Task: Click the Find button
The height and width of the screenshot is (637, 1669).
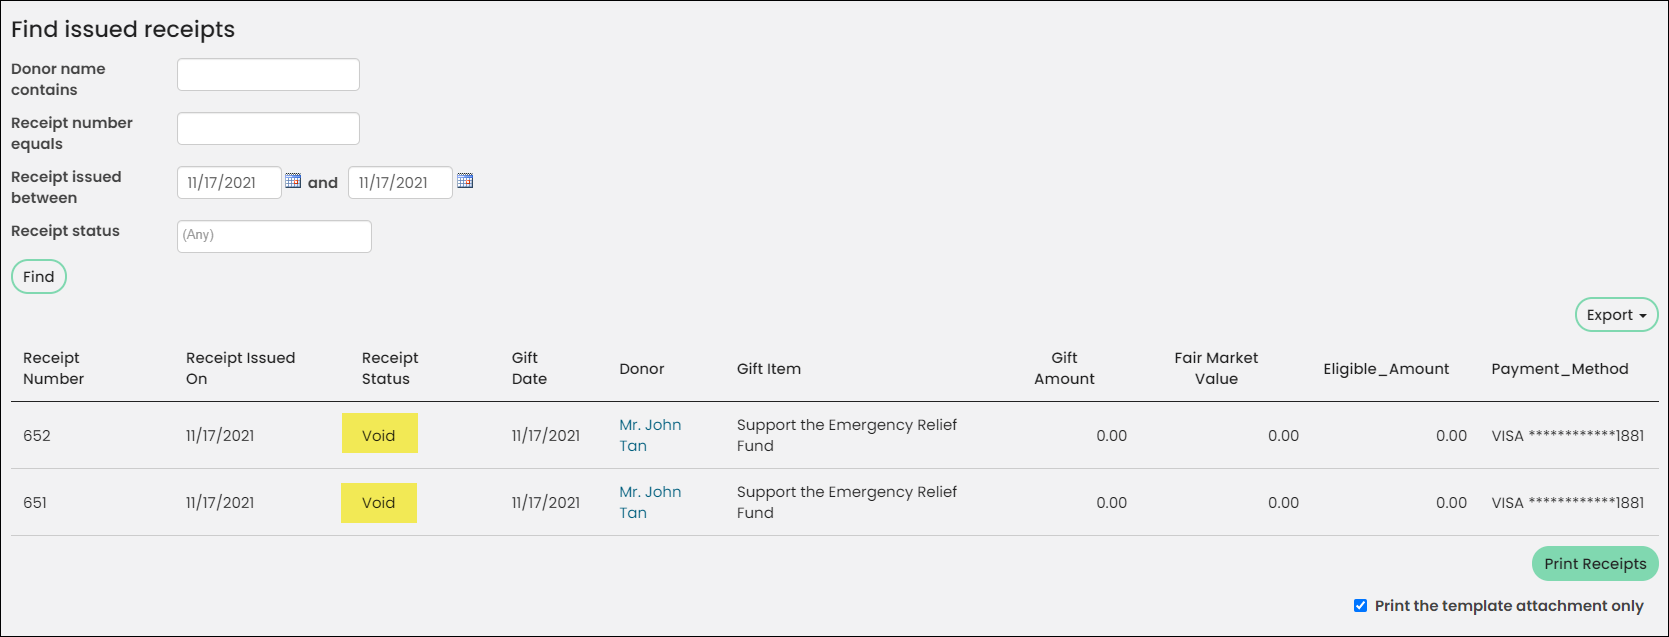Action: click(39, 277)
